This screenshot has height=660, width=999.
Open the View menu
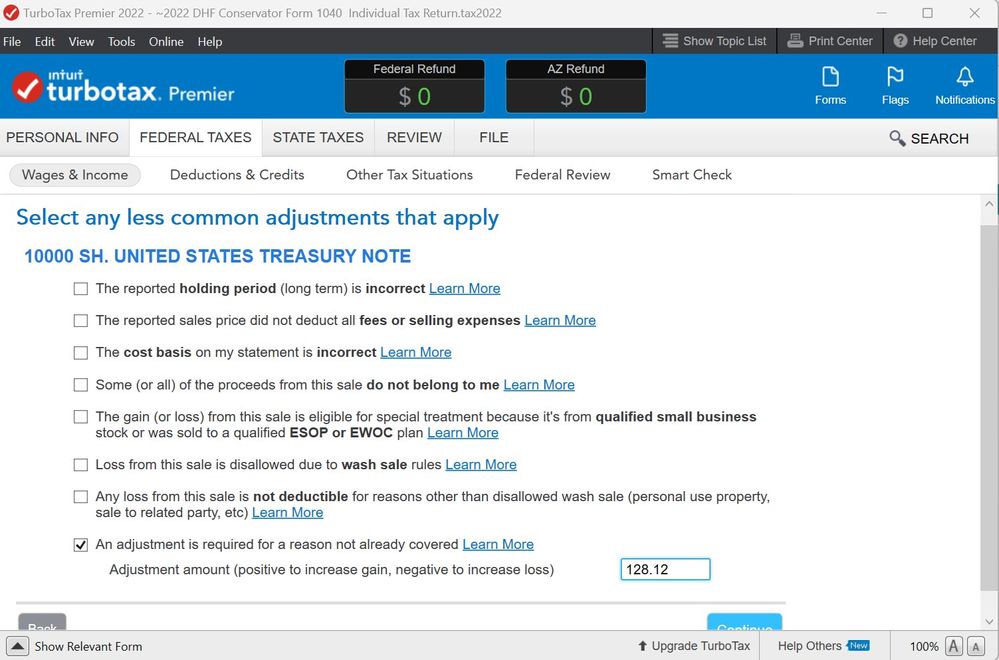click(x=82, y=41)
